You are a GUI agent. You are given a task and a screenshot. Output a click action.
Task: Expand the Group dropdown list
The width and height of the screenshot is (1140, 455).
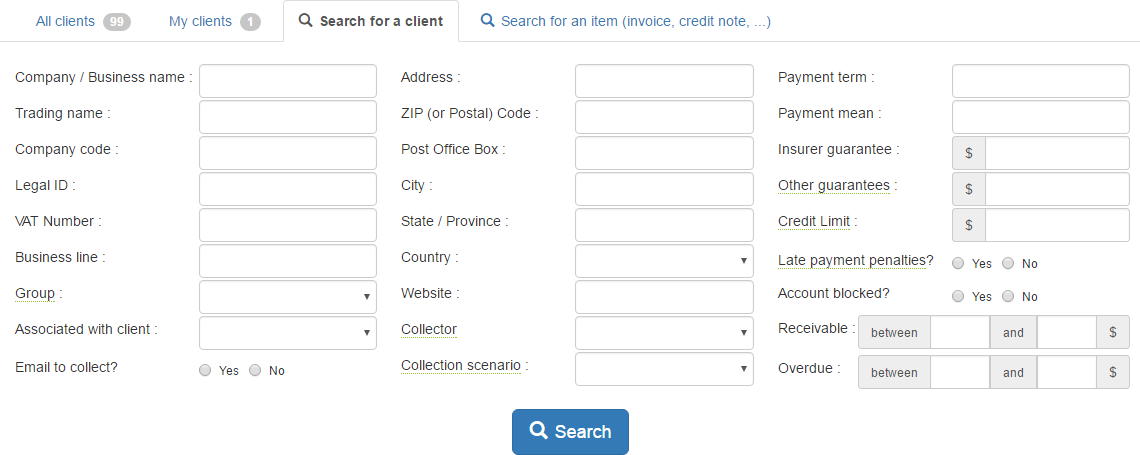tap(288, 297)
